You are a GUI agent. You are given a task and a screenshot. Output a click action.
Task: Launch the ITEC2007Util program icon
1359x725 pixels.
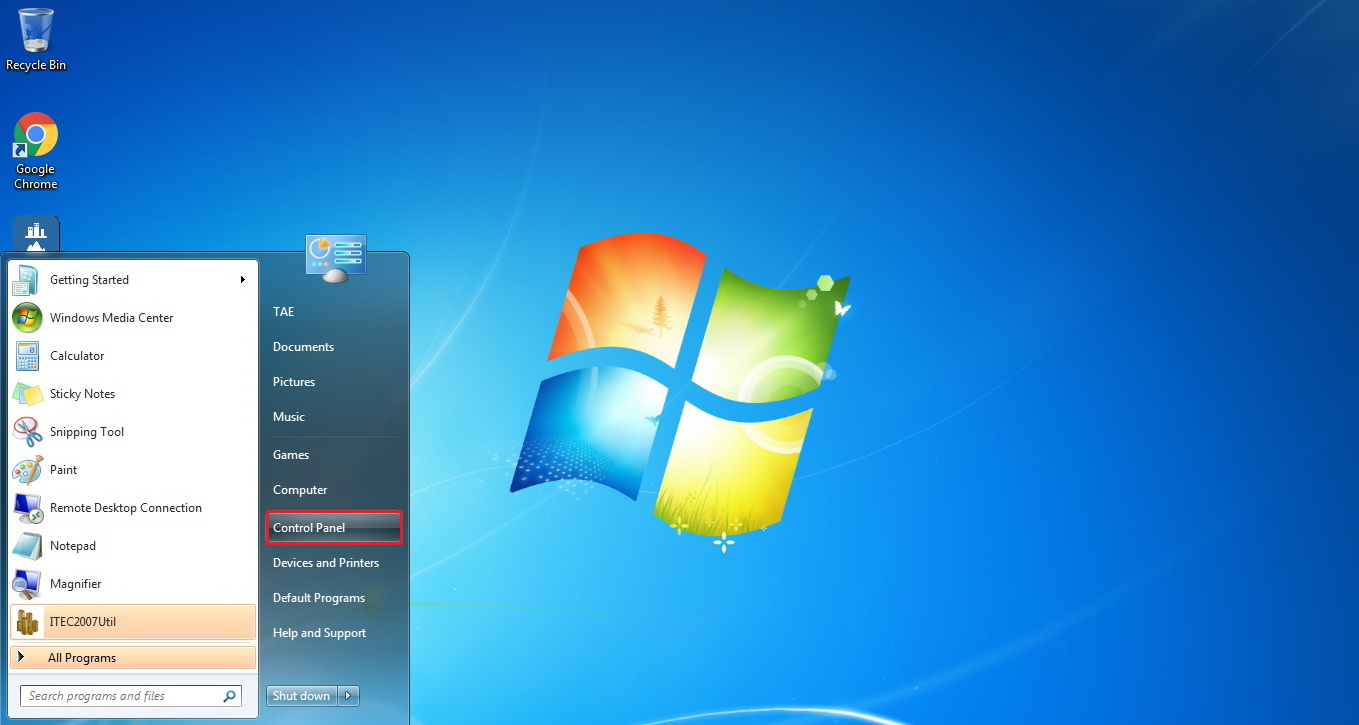click(27, 622)
